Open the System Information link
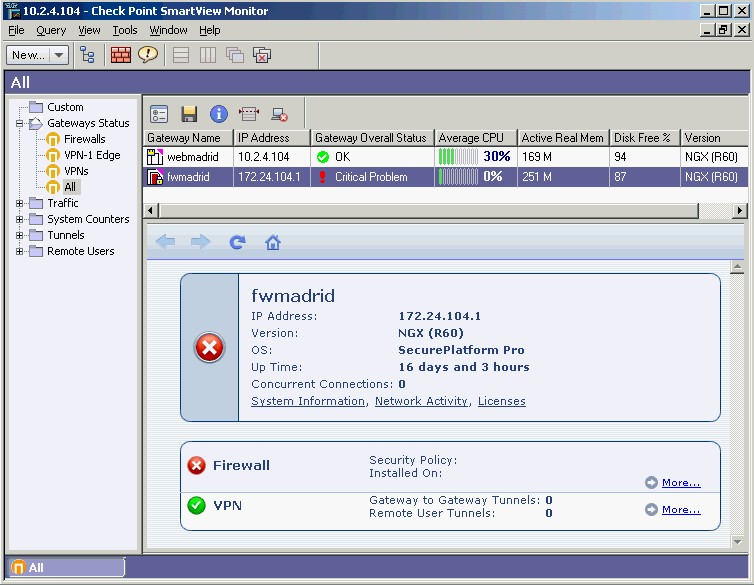This screenshot has width=754, height=585. (308, 401)
